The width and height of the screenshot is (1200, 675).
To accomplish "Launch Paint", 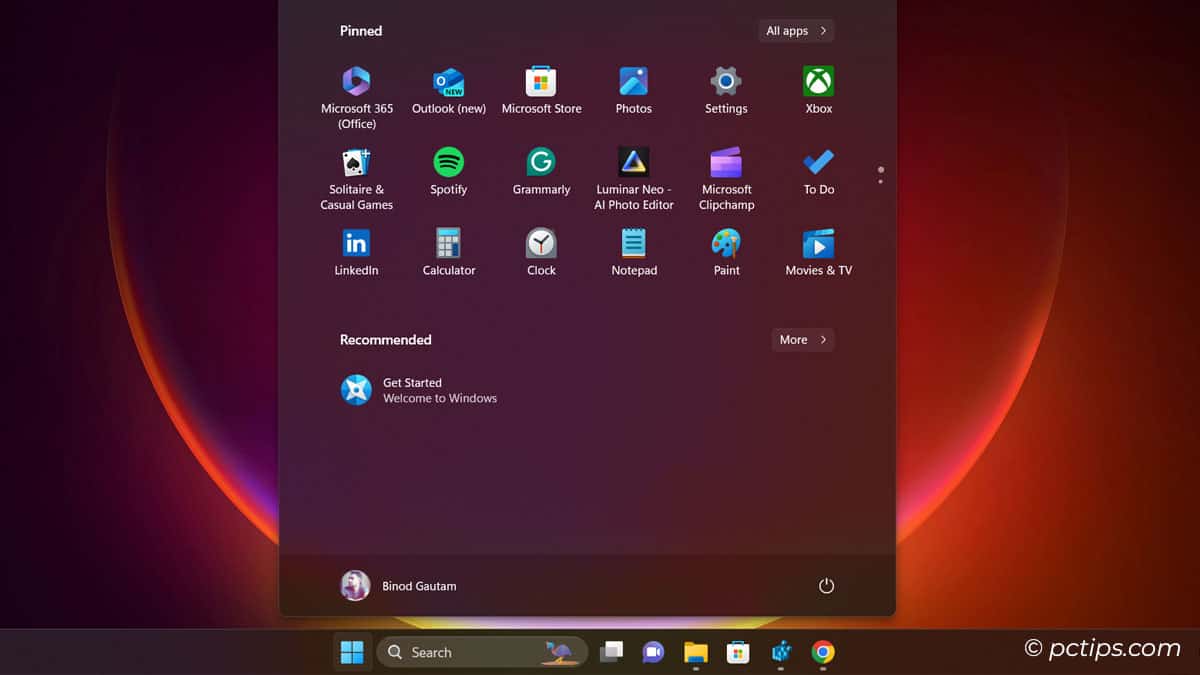I will [725, 245].
